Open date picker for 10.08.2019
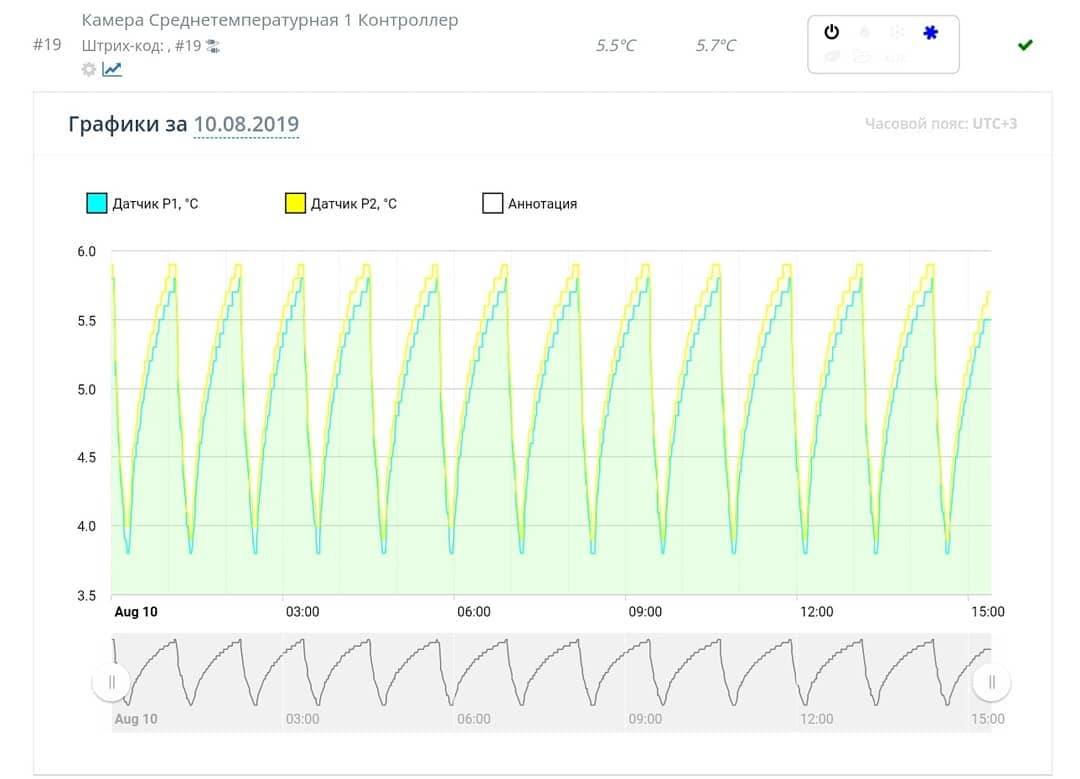This screenshot has height=779, width=1080. tap(246, 124)
